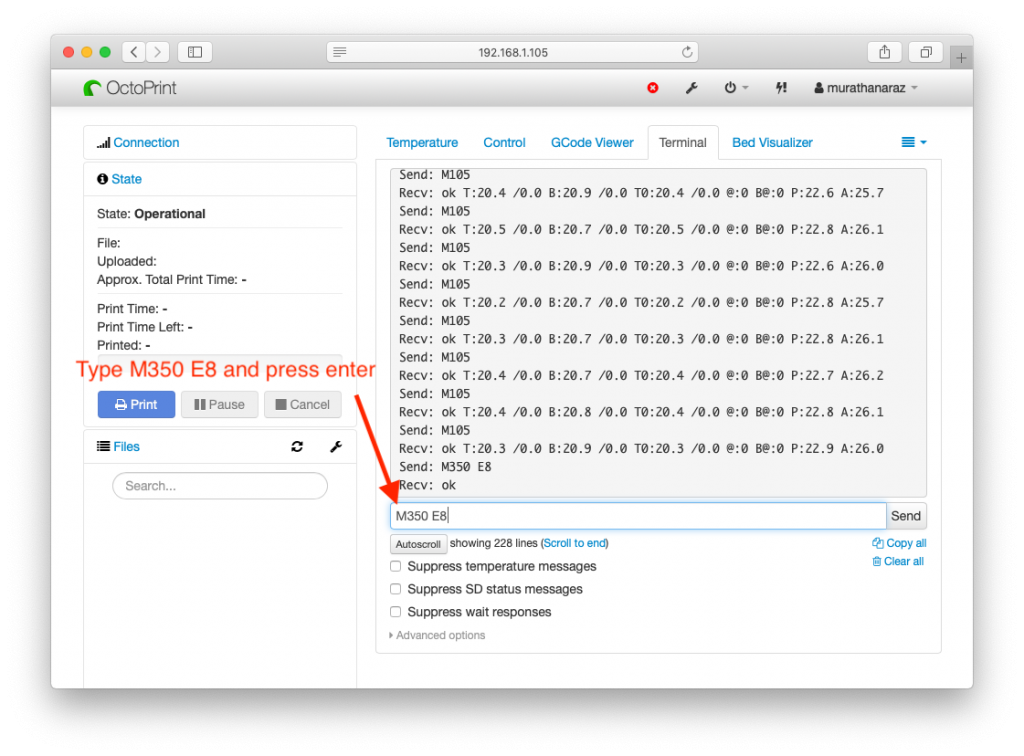Go back in browser history
This screenshot has width=1024, height=756.
point(134,52)
